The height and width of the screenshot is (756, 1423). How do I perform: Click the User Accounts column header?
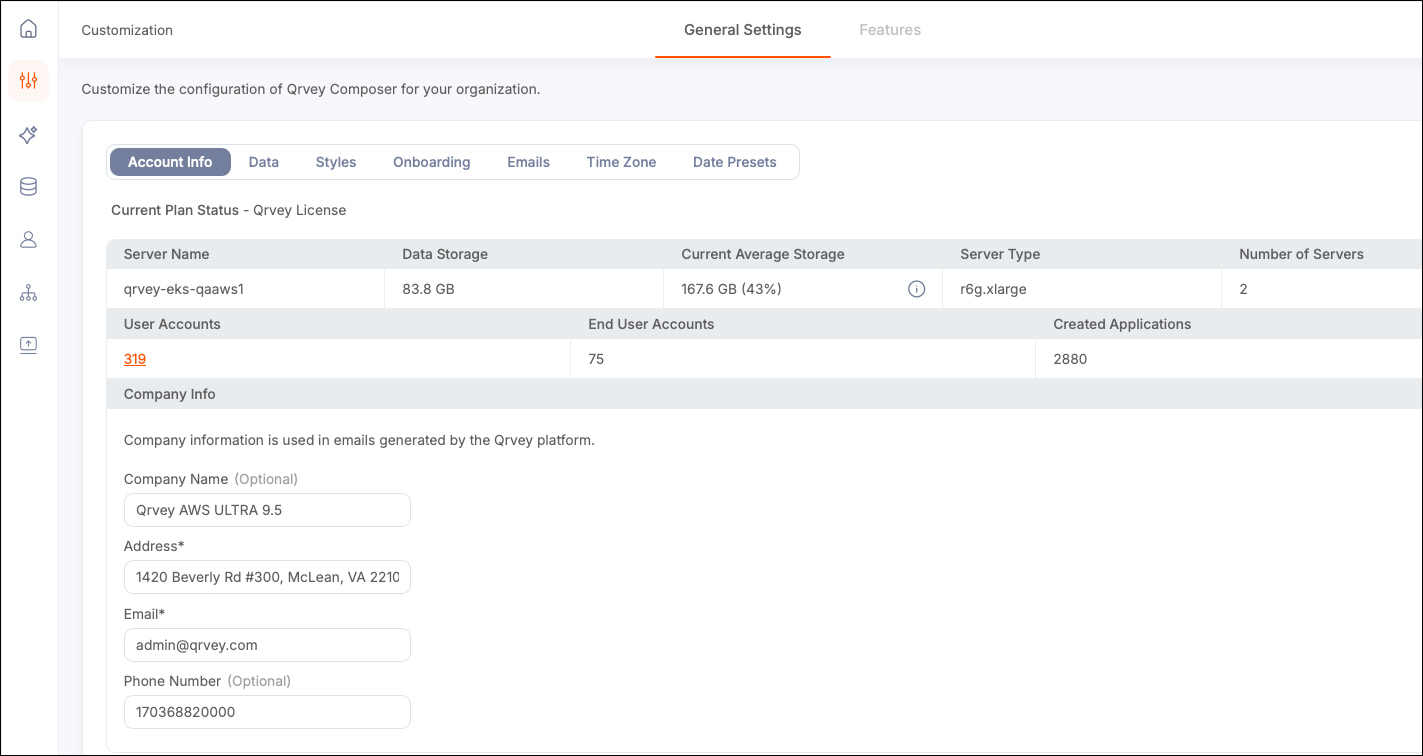(x=172, y=324)
